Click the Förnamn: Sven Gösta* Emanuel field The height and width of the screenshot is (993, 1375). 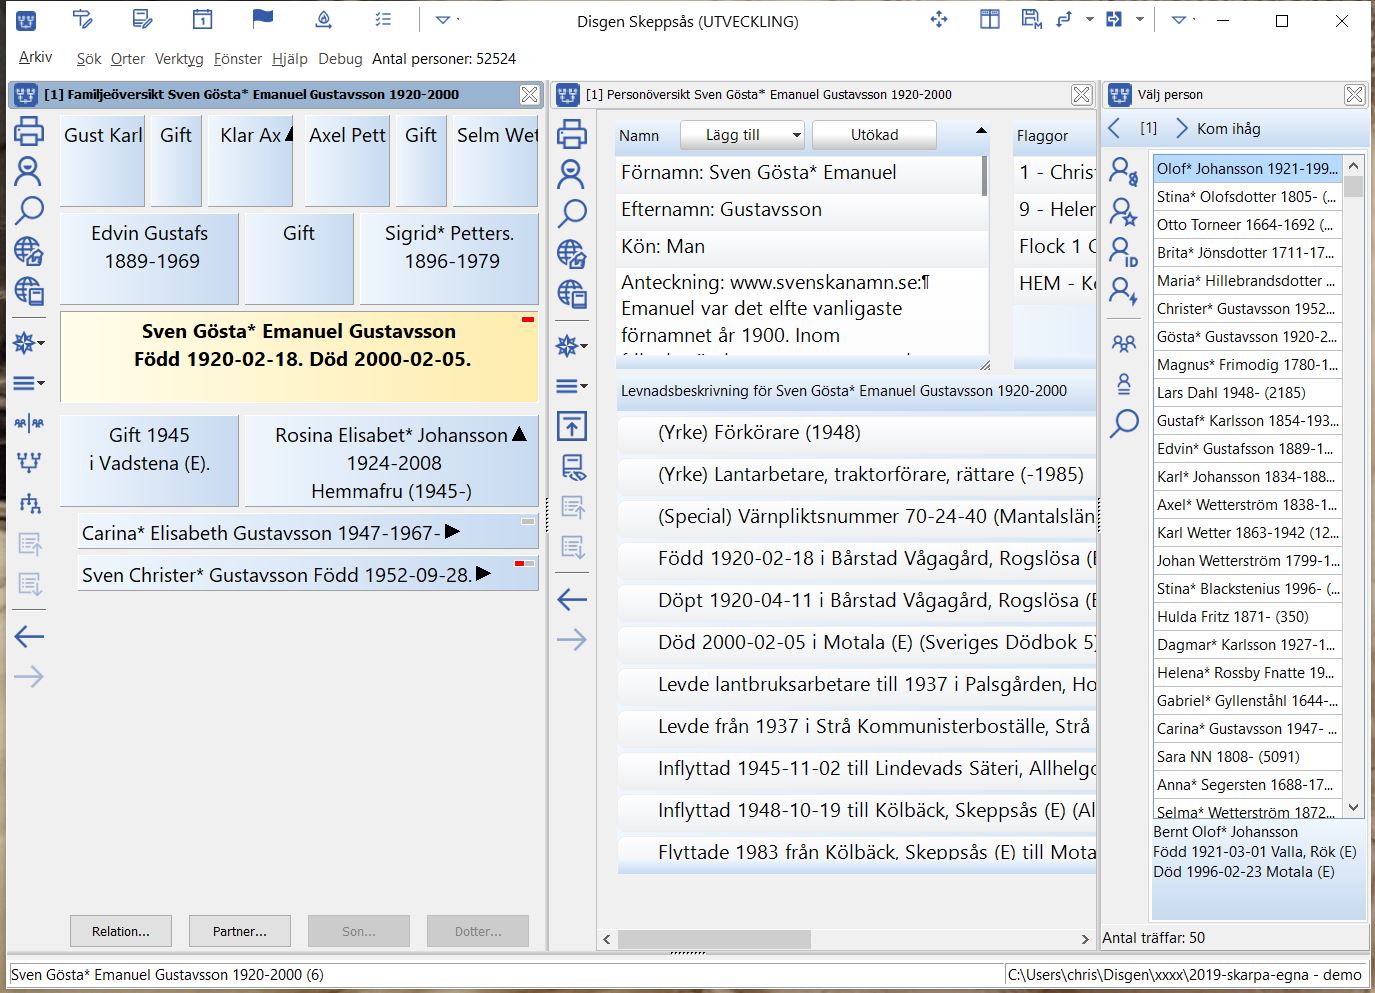[803, 173]
